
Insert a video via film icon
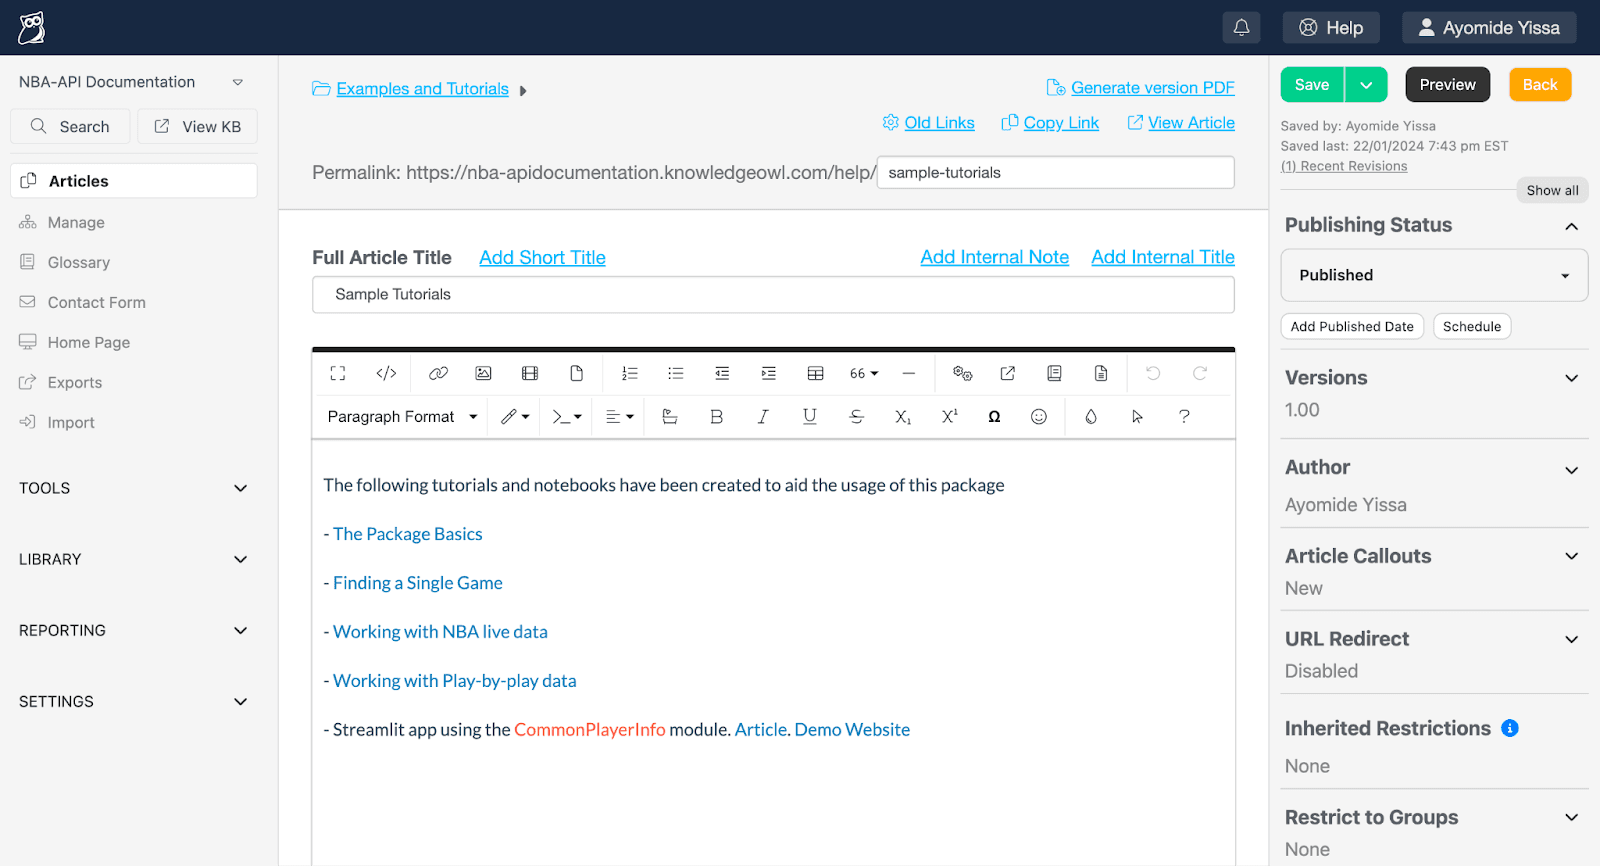530,373
